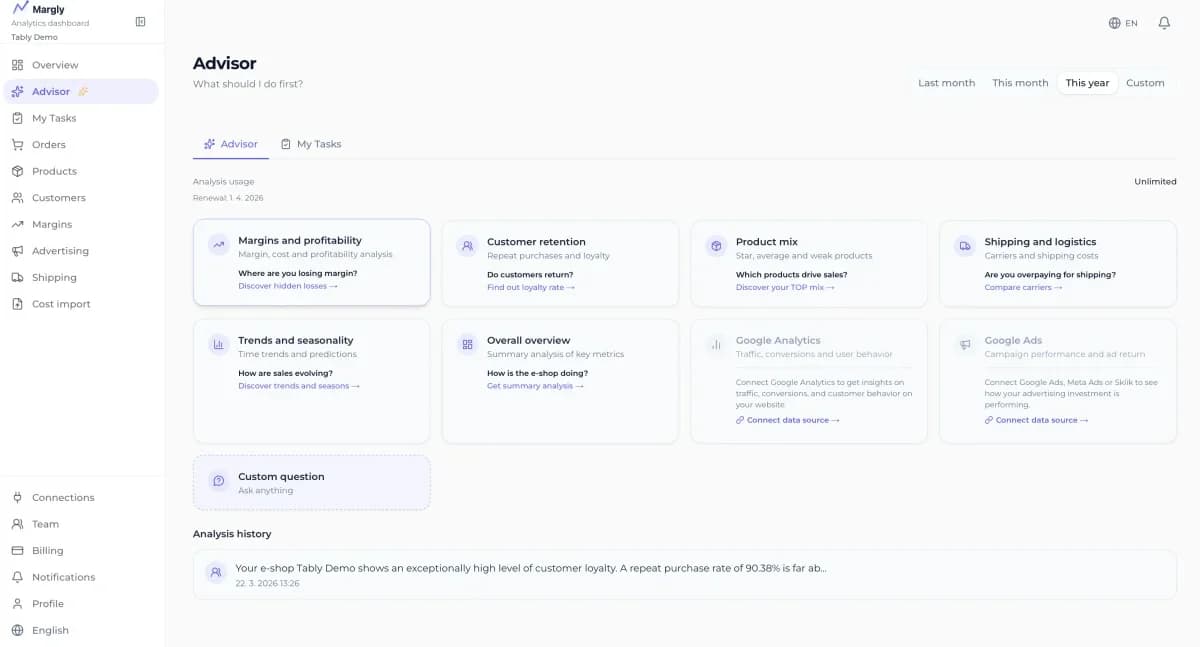Screen dimensions: 1200x647
Task: Open Team settings from the sidebar
Action: (x=18, y=523)
